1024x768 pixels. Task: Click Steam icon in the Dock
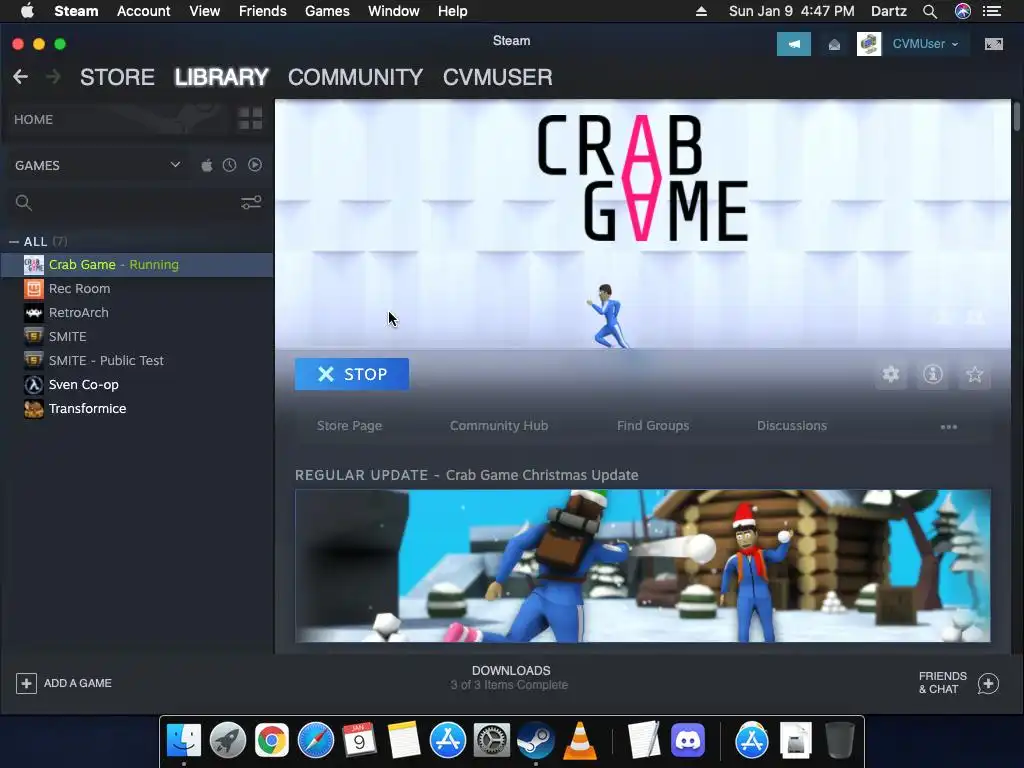point(536,740)
